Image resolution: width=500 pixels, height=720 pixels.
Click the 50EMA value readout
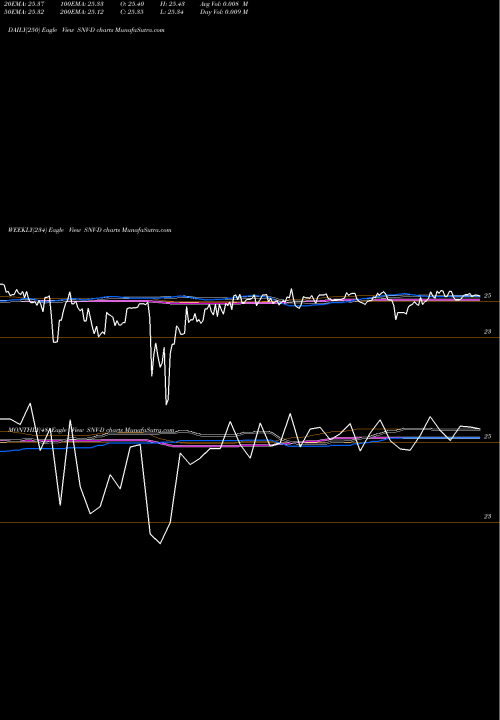[24, 12]
